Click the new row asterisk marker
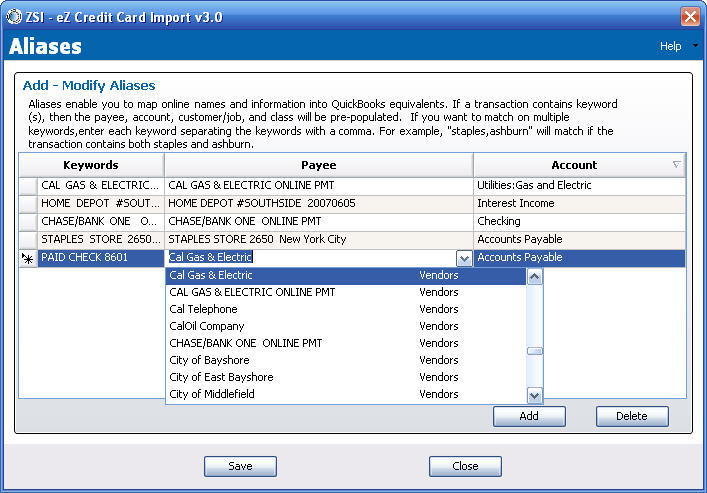Screen dimensions: 707x493 click(x=28, y=258)
